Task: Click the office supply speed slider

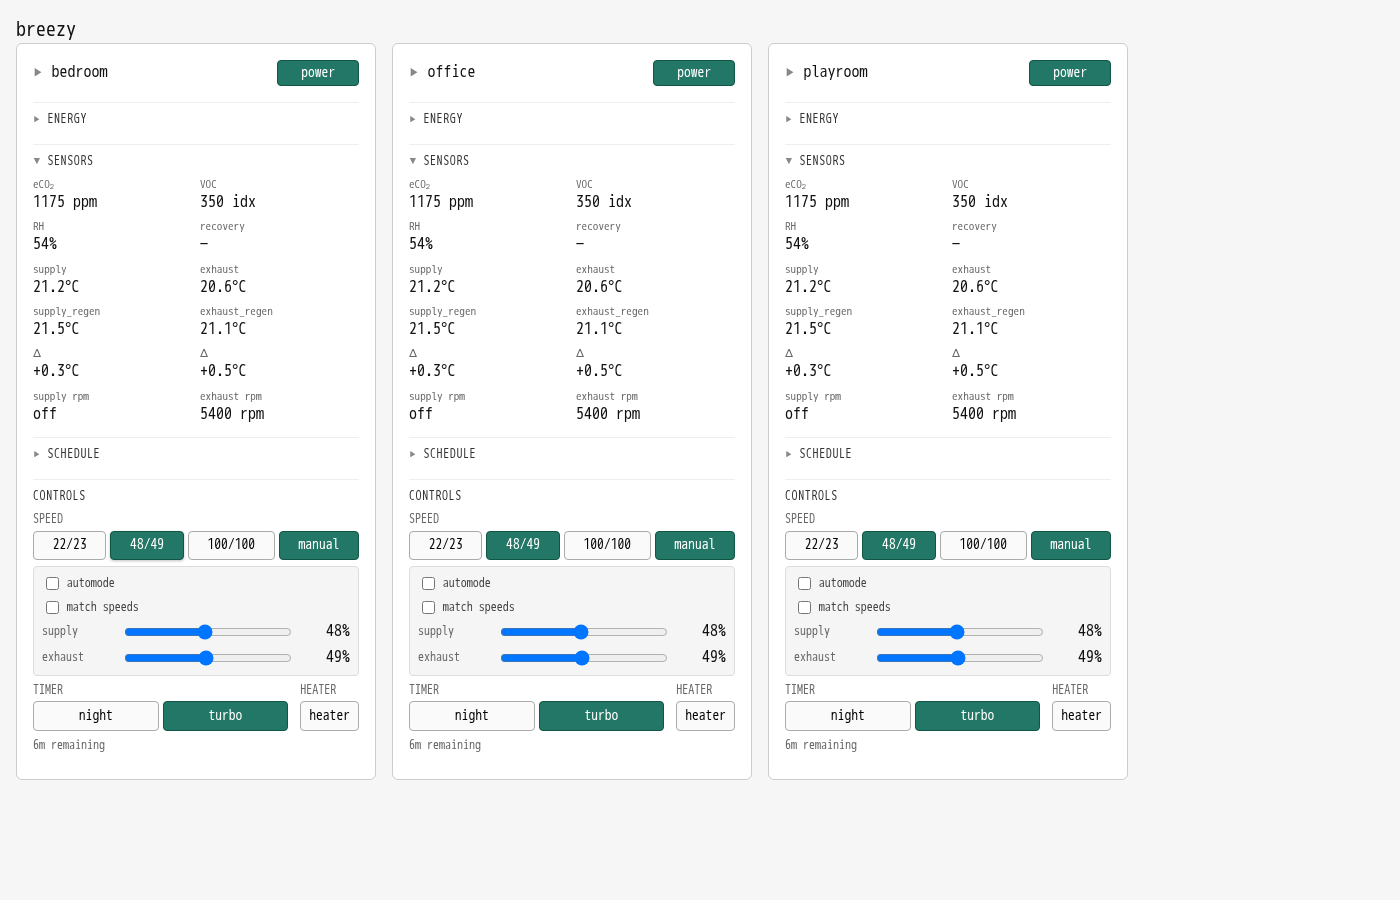Action: tap(584, 632)
